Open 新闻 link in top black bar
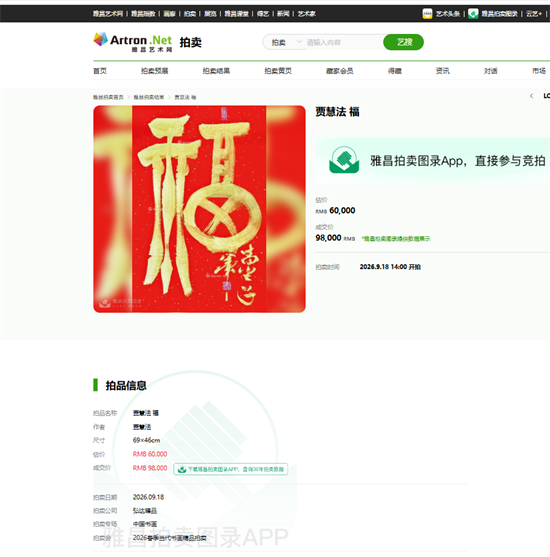Image resolution: width=550 pixels, height=557 pixels. click(283, 14)
